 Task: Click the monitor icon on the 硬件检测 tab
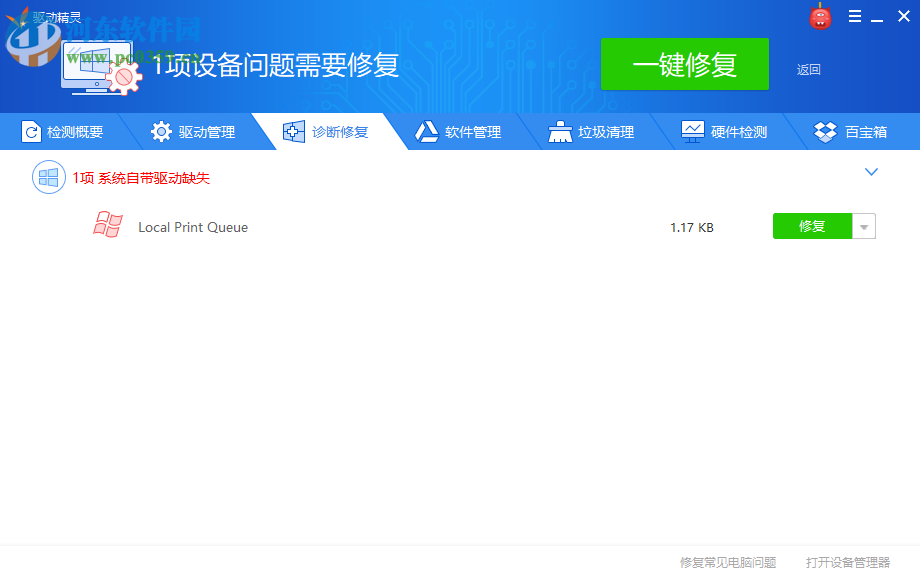coord(692,131)
